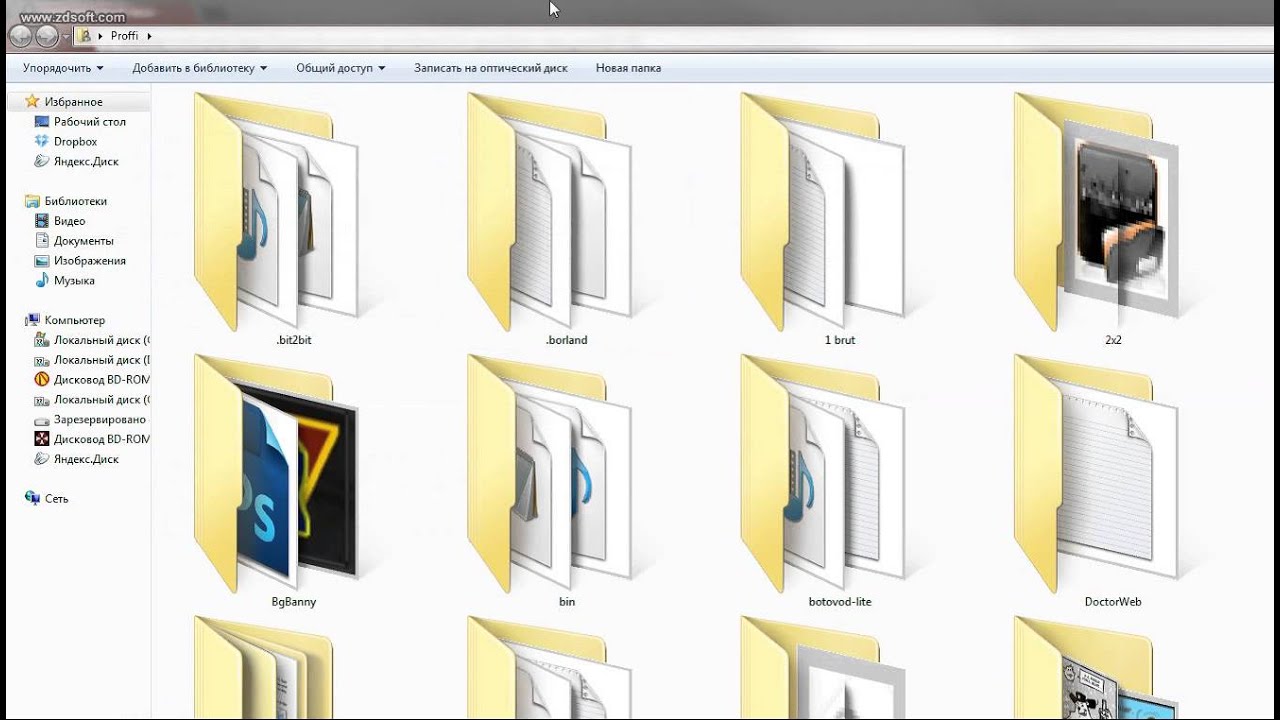Select the BgBanny folder thumbnail
The height and width of the screenshot is (720, 1280).
pos(276,474)
